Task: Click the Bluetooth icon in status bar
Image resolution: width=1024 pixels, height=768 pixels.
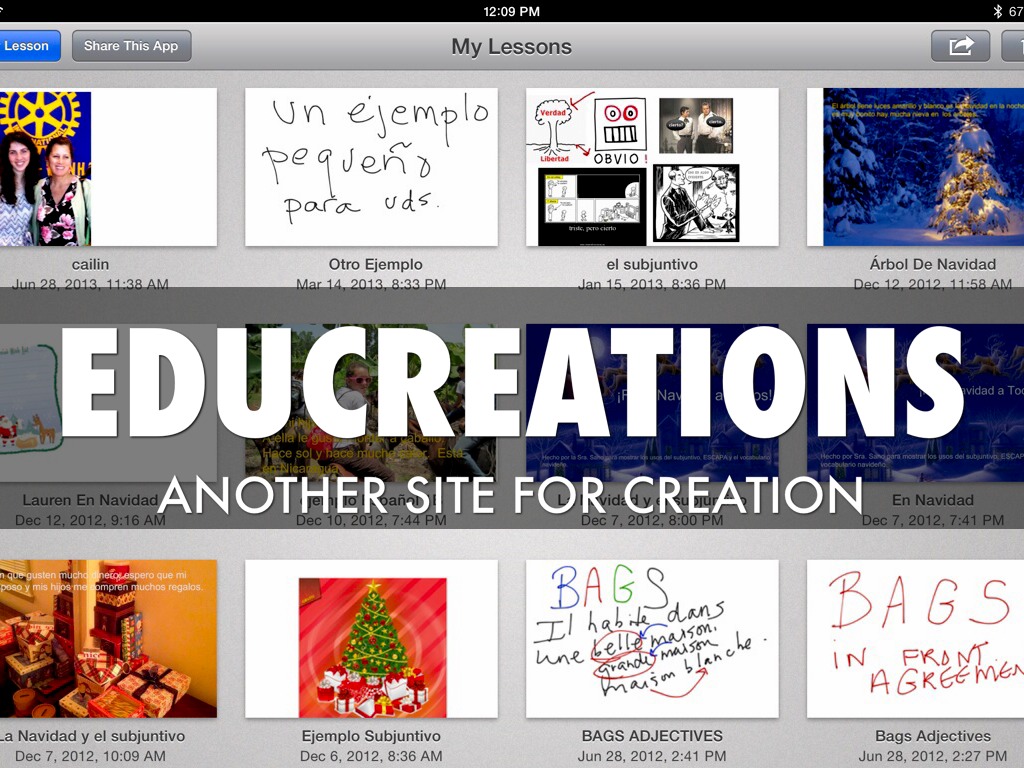Action: (997, 11)
